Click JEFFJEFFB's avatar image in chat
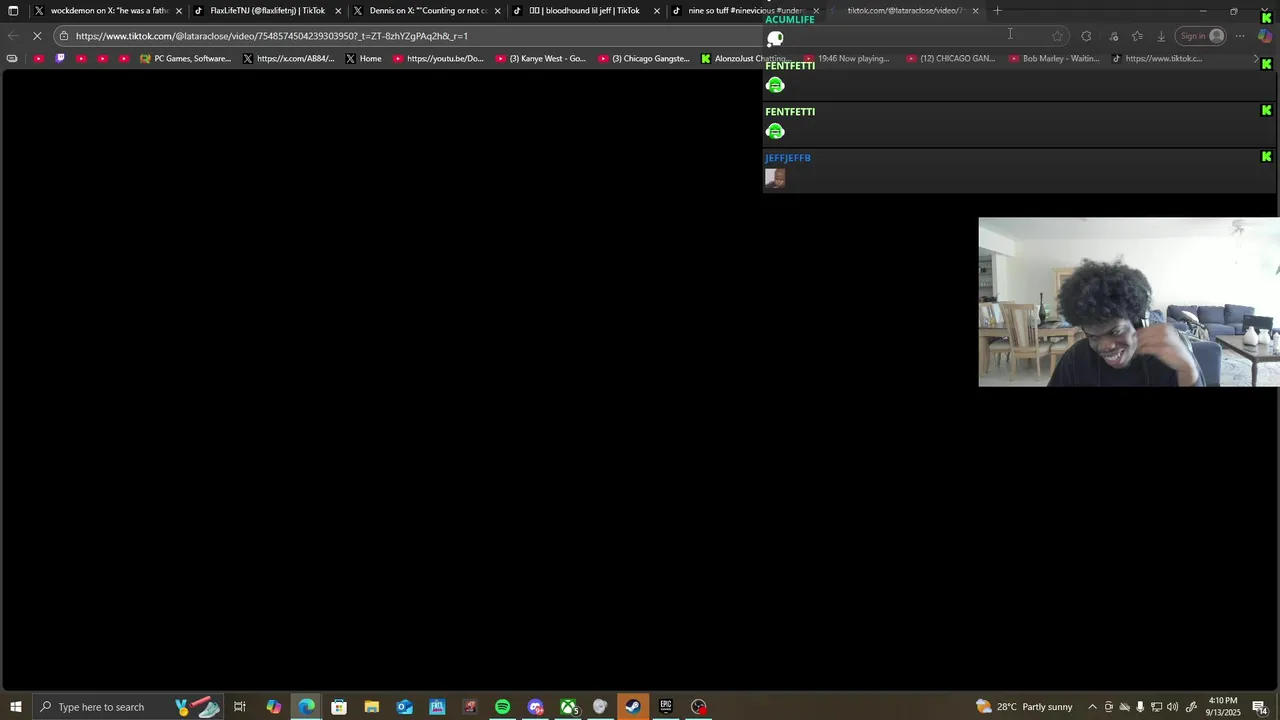This screenshot has width=1280, height=720. click(775, 178)
